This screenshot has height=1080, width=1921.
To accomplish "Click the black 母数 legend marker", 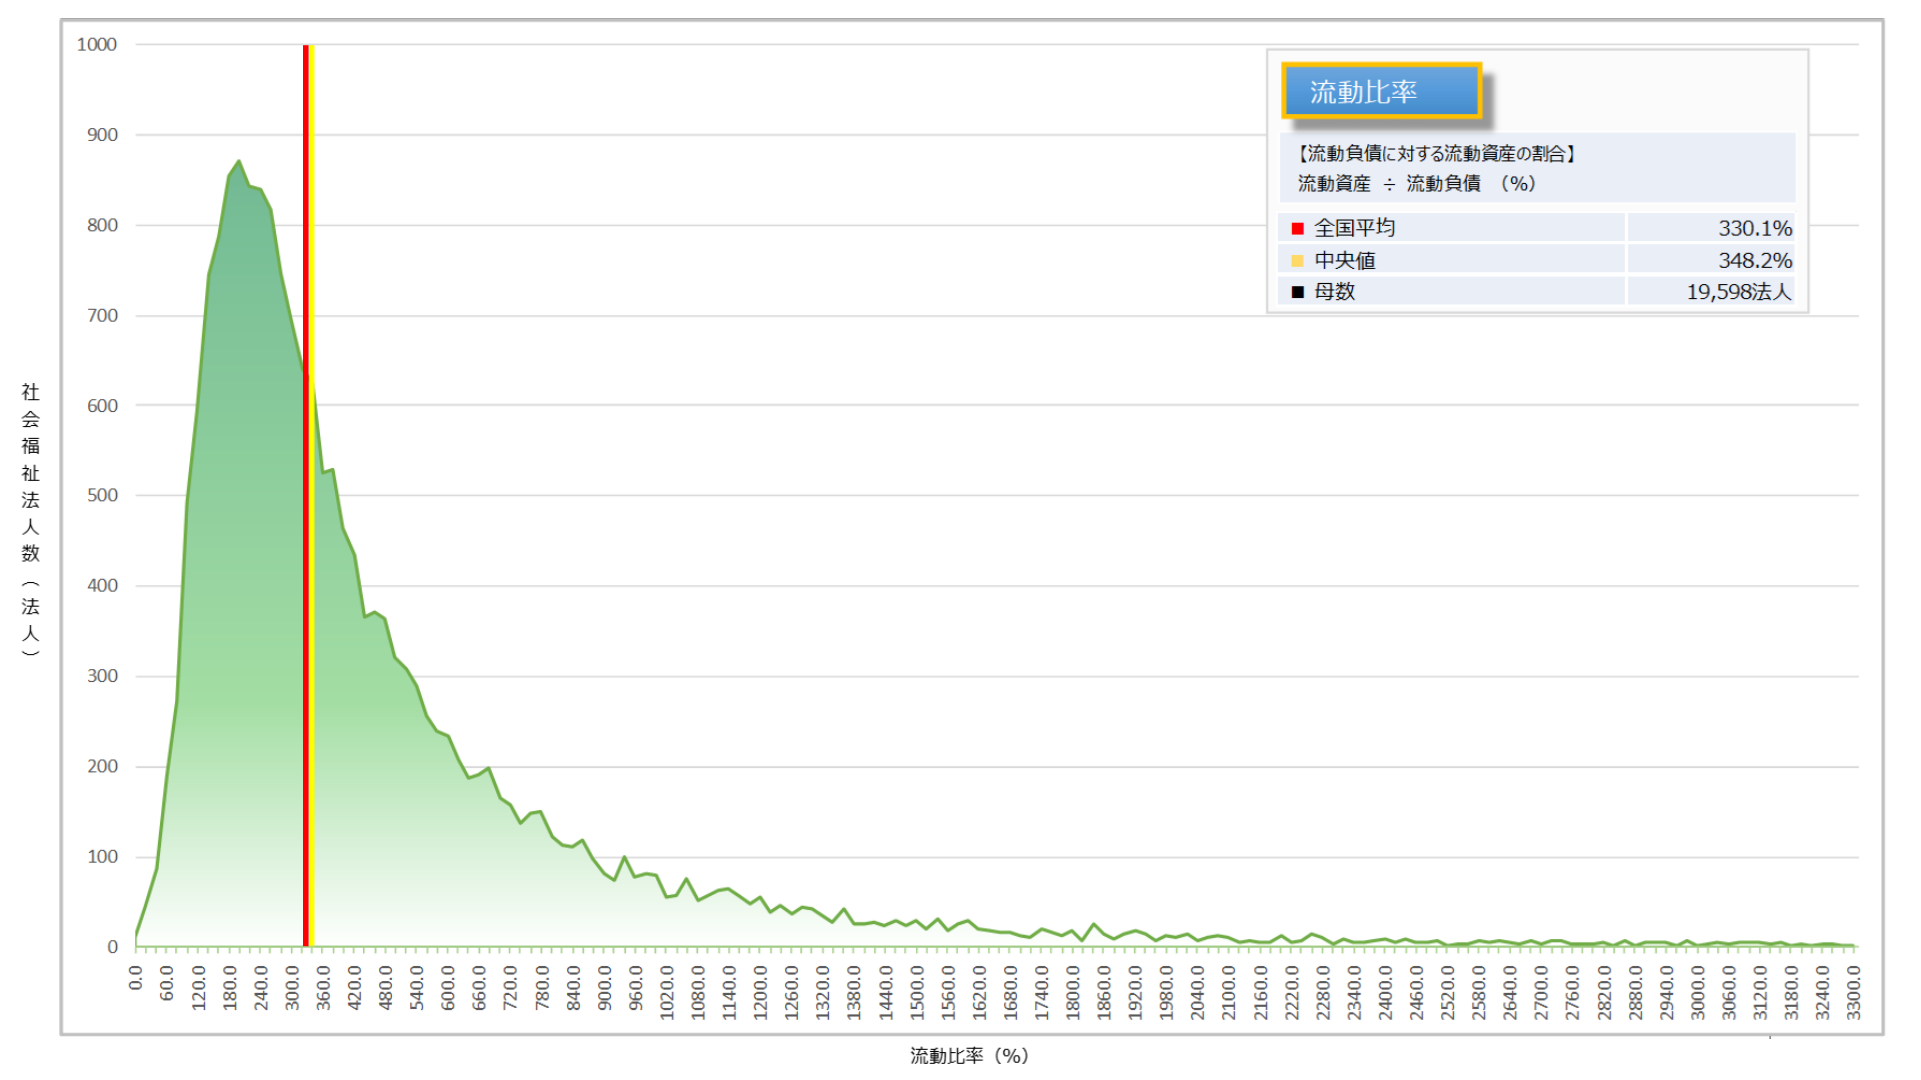I will click(x=1297, y=292).
